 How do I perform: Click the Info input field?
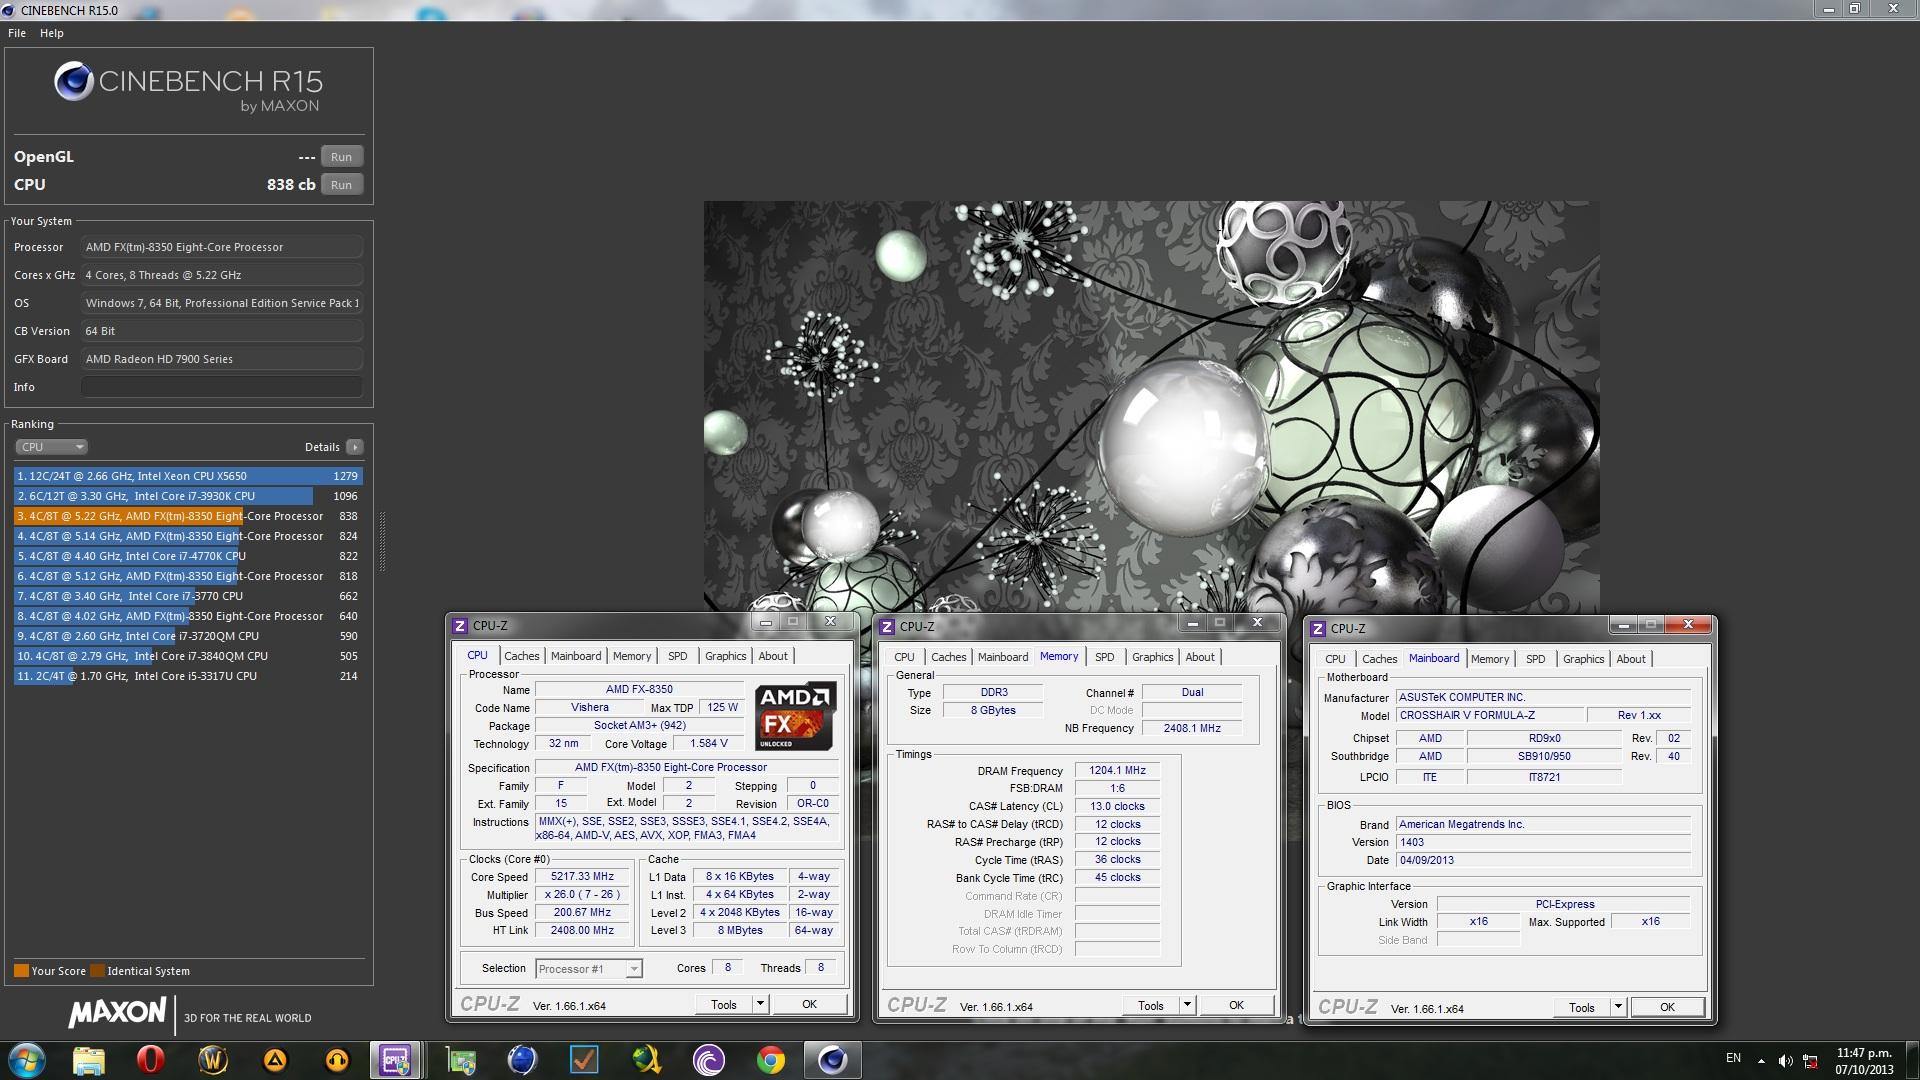(x=221, y=387)
